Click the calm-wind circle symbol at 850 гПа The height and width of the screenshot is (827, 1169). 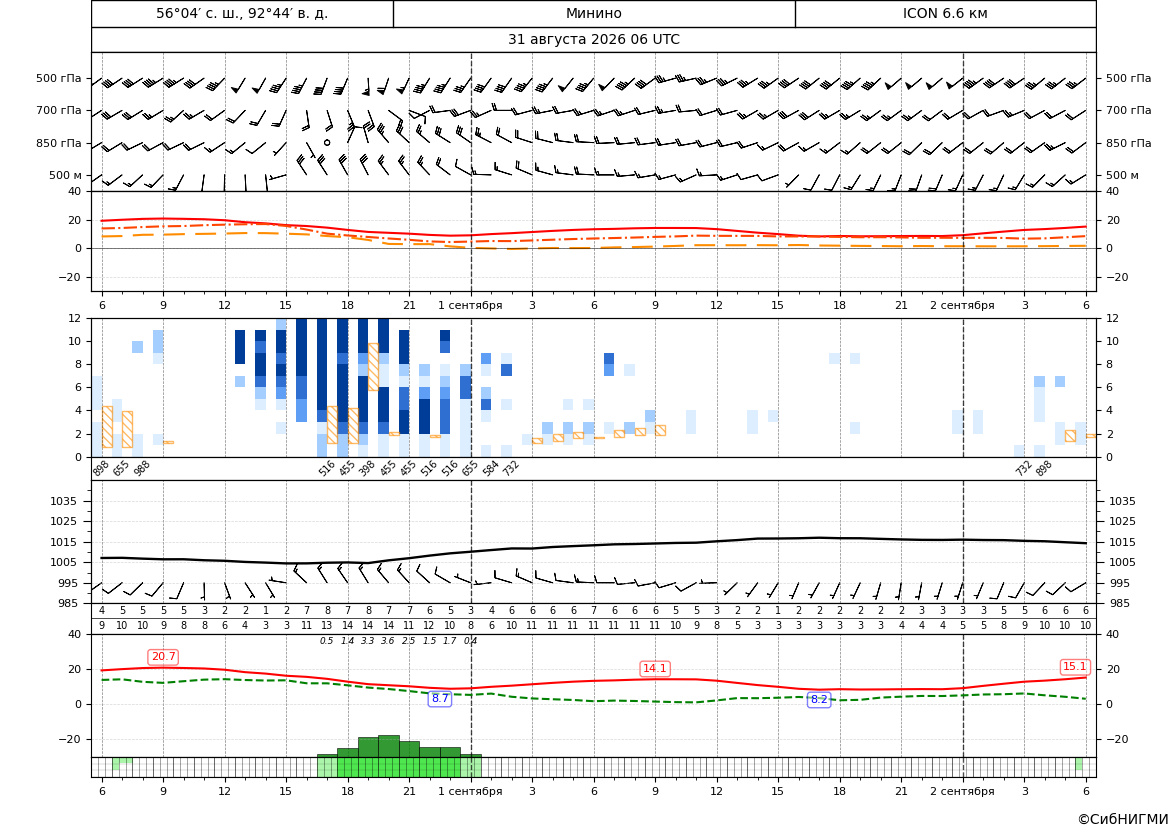(x=327, y=142)
